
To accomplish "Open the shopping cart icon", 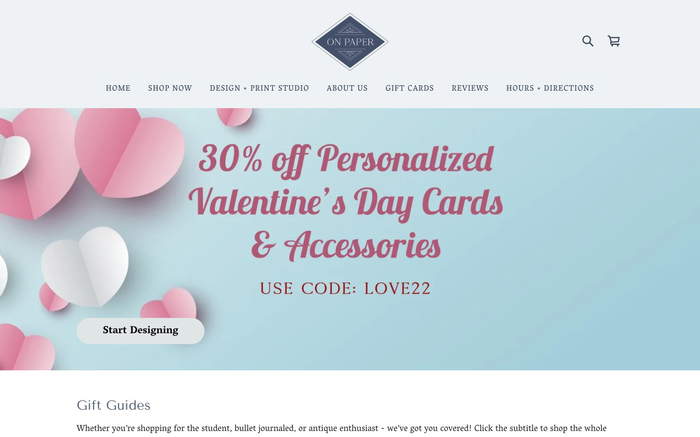I will pyautogui.click(x=614, y=41).
